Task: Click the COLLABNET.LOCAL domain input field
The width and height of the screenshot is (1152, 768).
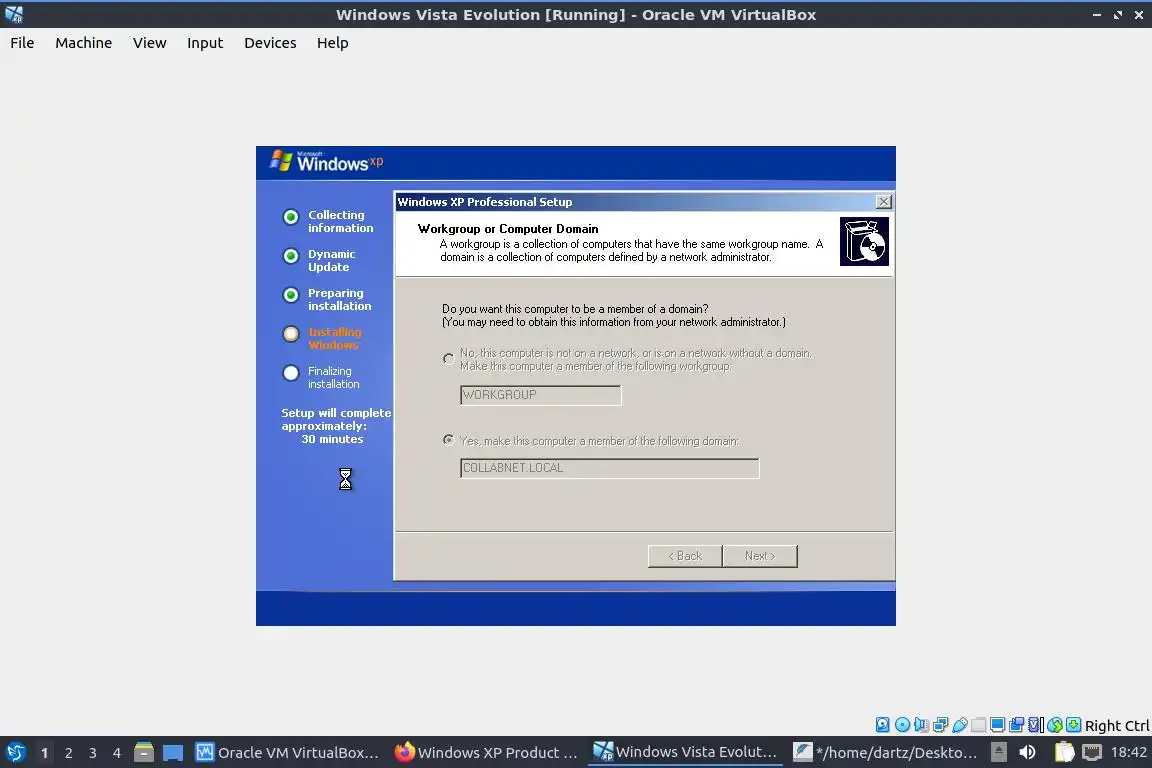Action: 610,468
